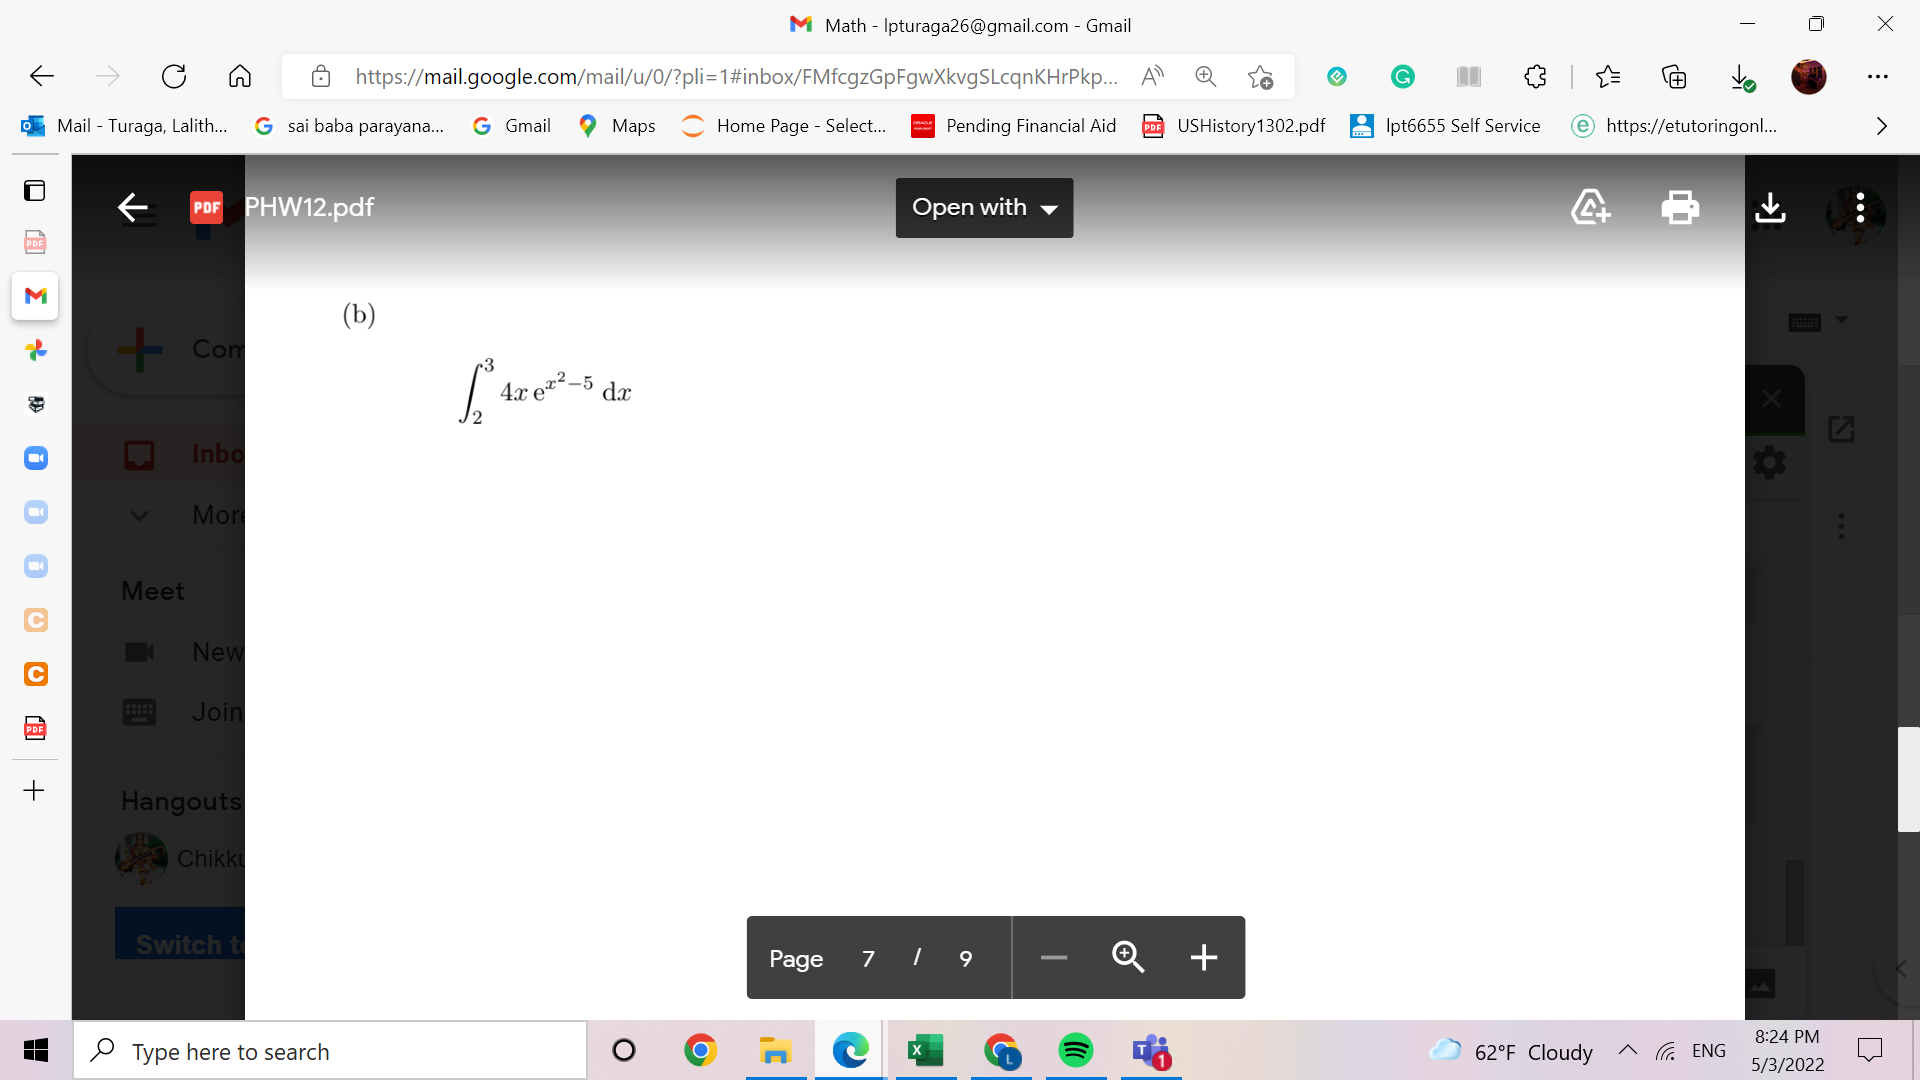Image resolution: width=1920 pixels, height=1080 pixels.
Task: Add a new sidebar app
Action: (x=34, y=791)
